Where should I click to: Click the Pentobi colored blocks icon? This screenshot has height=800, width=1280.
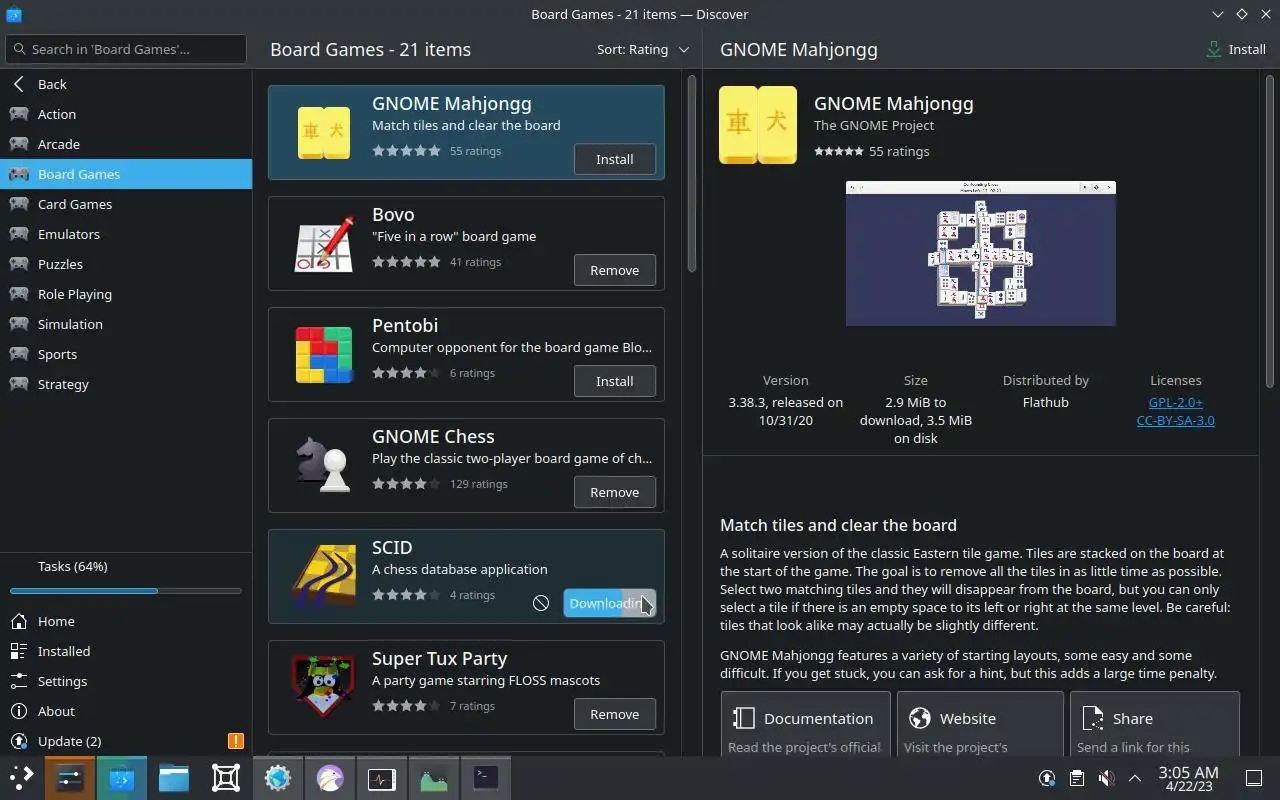[324, 355]
